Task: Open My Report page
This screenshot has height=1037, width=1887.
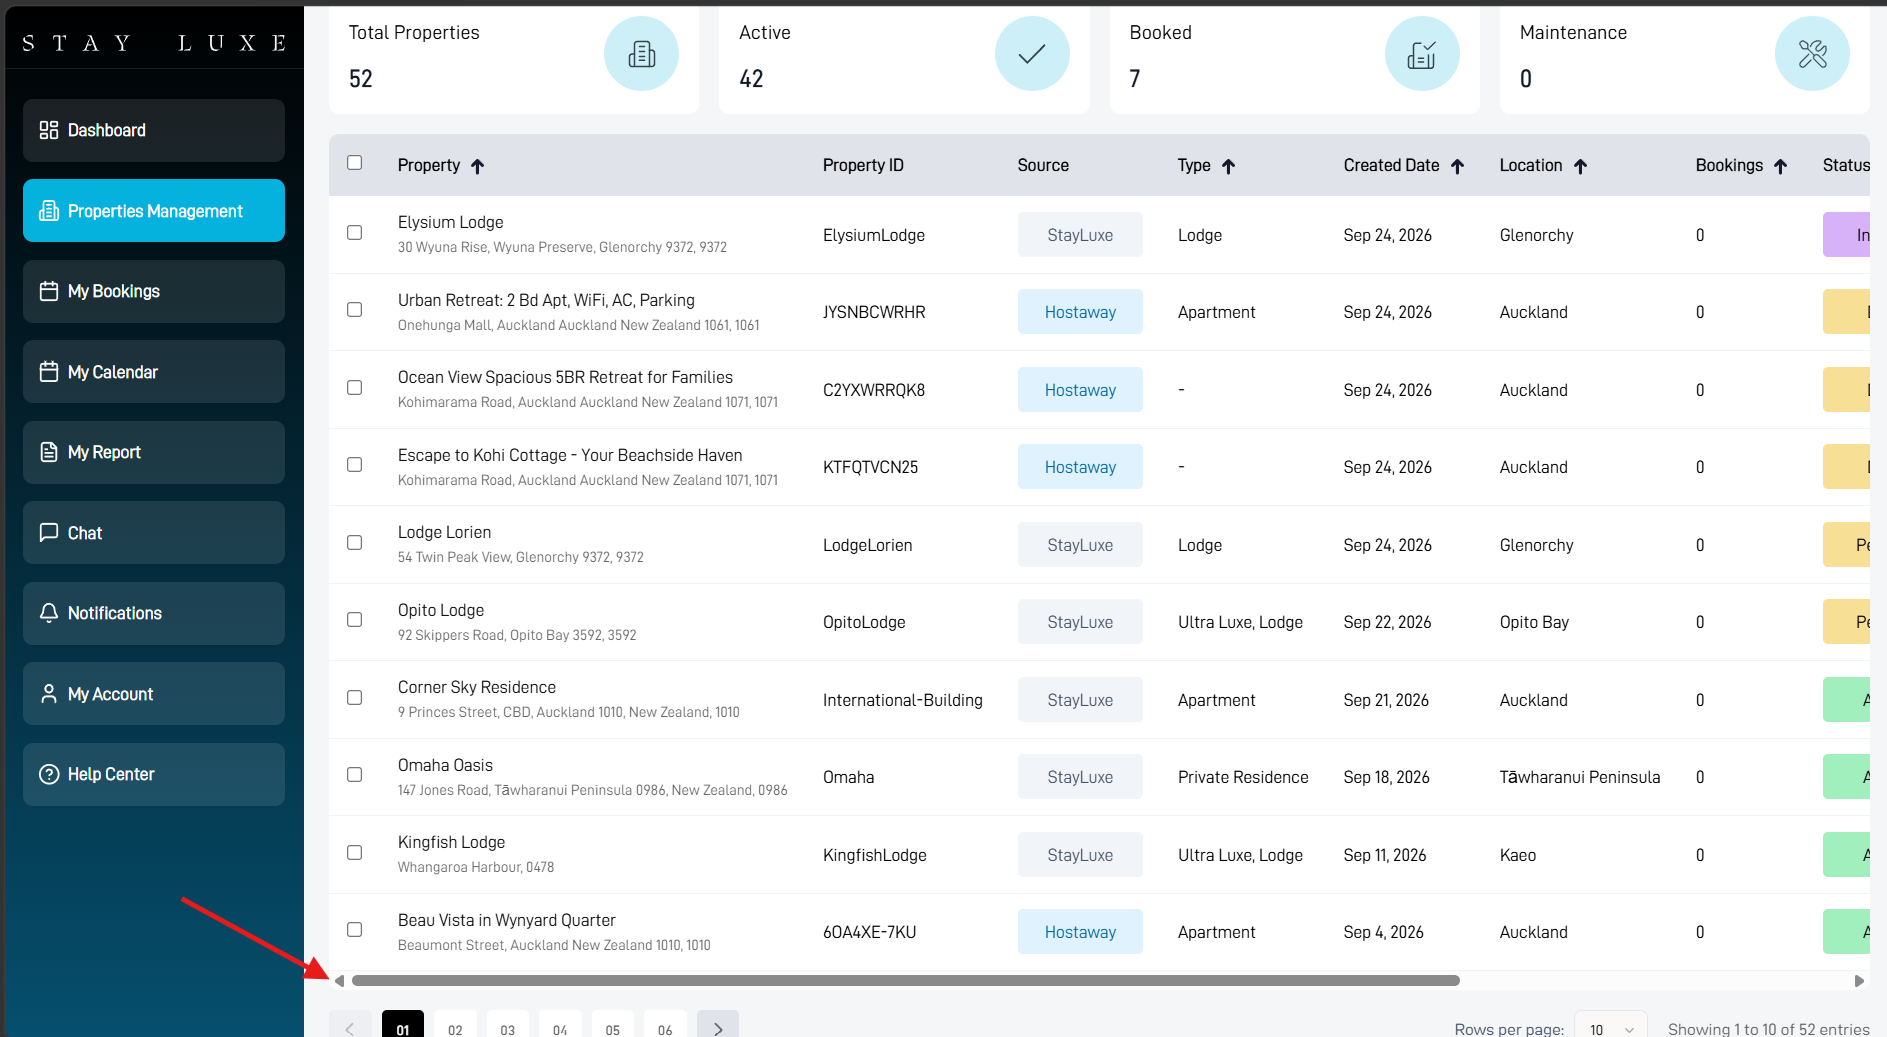Action: pyautogui.click(x=154, y=452)
